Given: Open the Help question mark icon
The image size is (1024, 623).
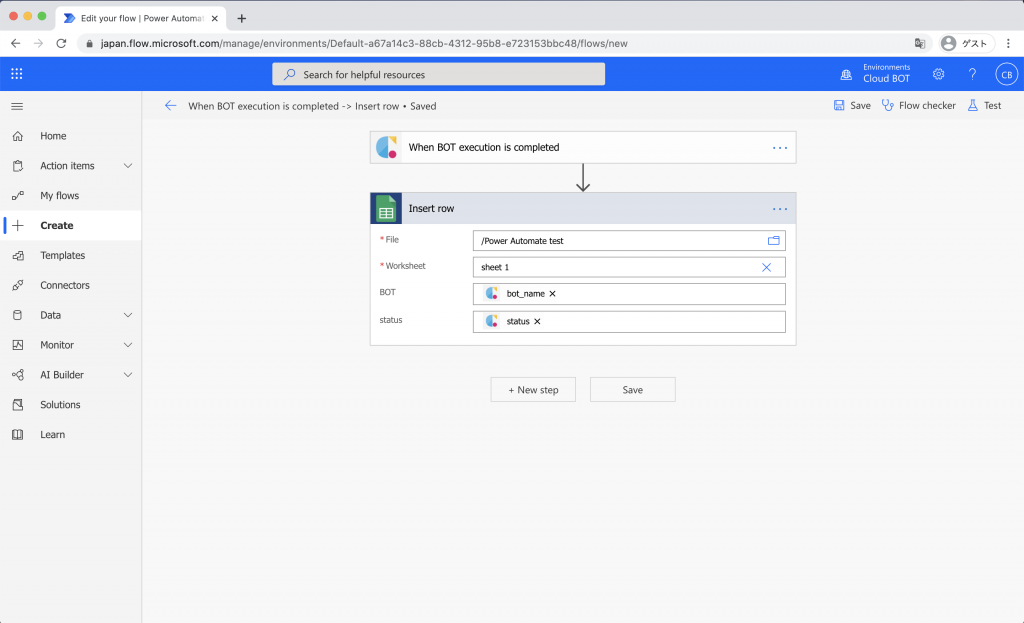Looking at the screenshot, I should pos(972,74).
